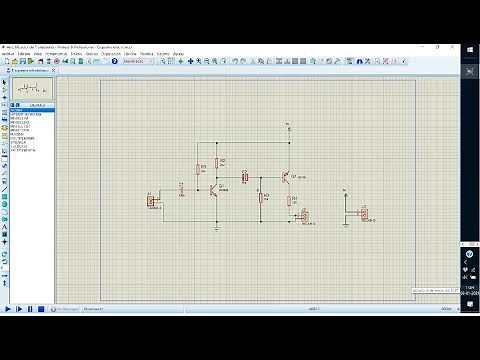480x360 pixels.
Task: Activate Component Mode tool
Action: [4, 90]
